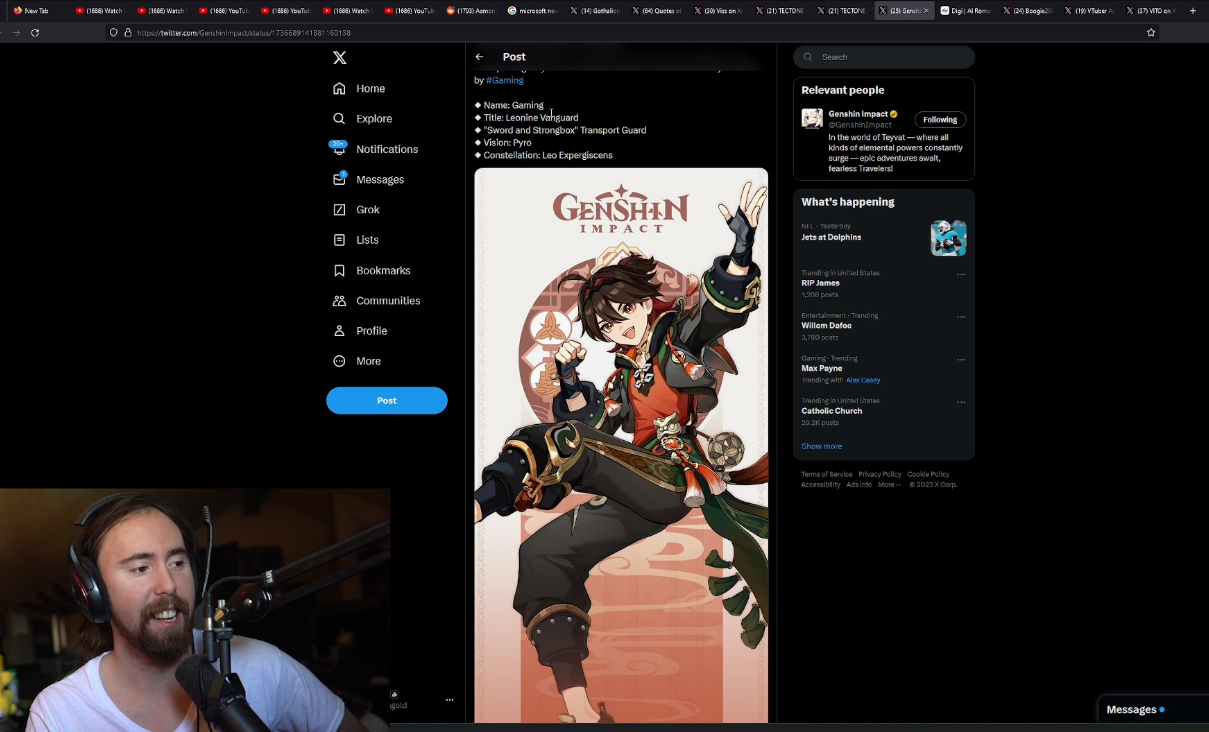Click the #Gaming hashtag in post

point(505,80)
